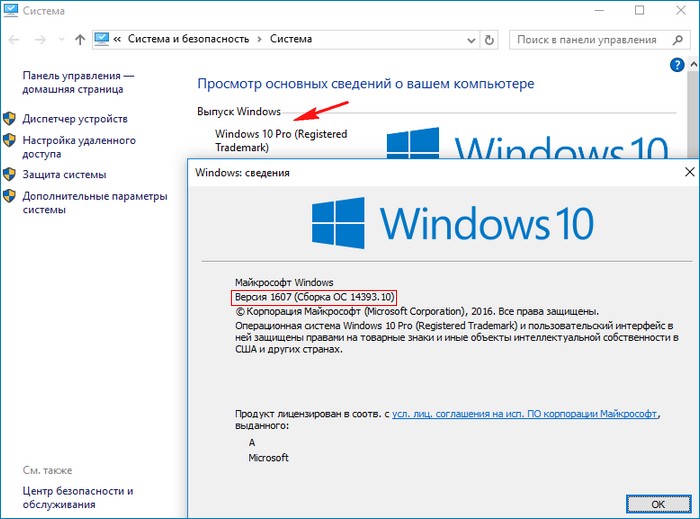Click the search magnifier icon

tap(676, 40)
